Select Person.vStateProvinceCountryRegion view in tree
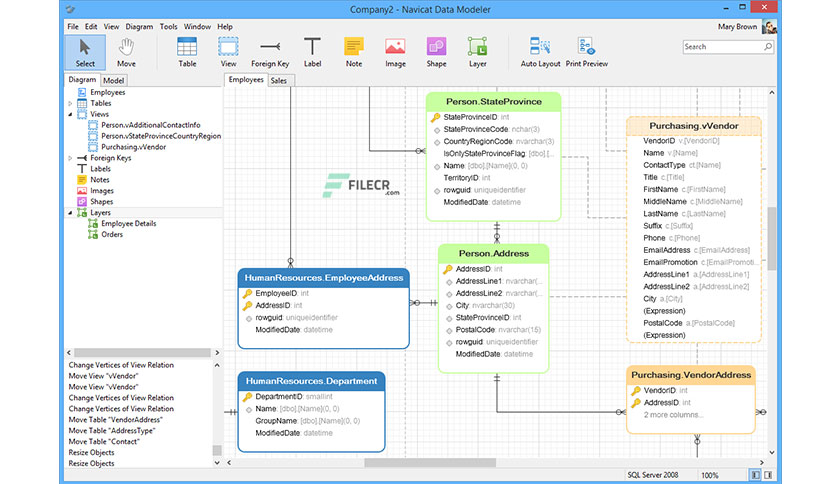Viewport: 836px width, 484px height. [x=161, y=136]
